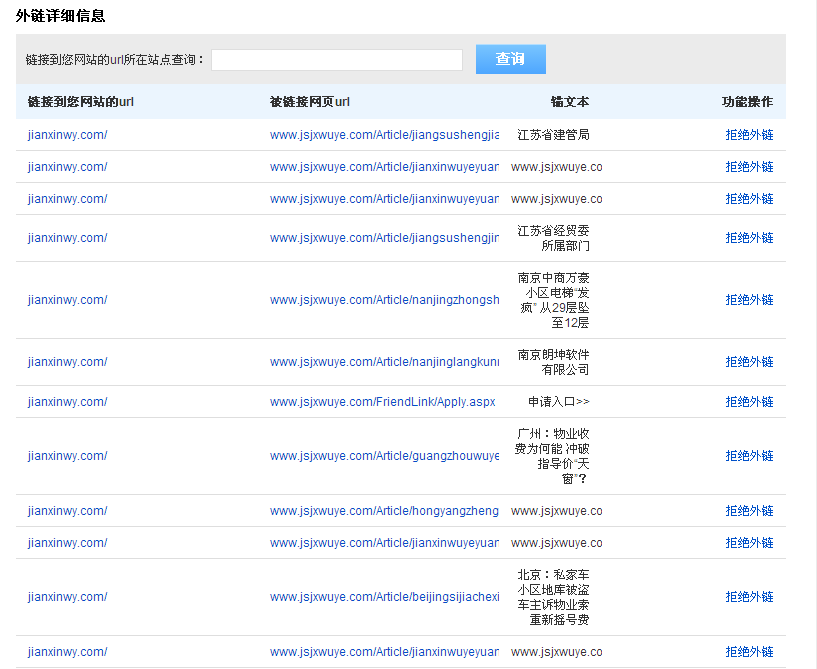Viewport: 817px width, 669px height.
Task: Open the hongyangzheng article url link
Action: [384, 511]
